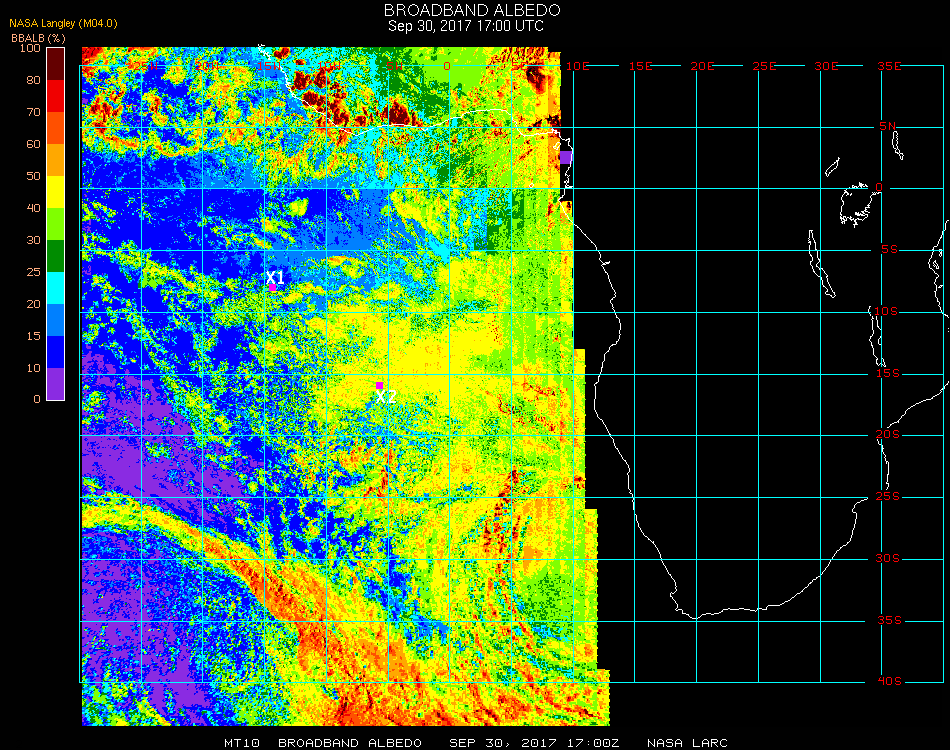The image size is (950, 750).
Task: Click the 40S latitude label
Action: [x=889, y=681]
